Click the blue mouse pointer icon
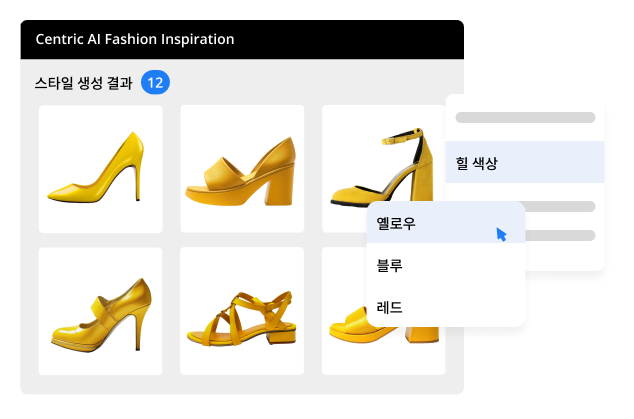The width and height of the screenshot is (634, 419). 502,234
